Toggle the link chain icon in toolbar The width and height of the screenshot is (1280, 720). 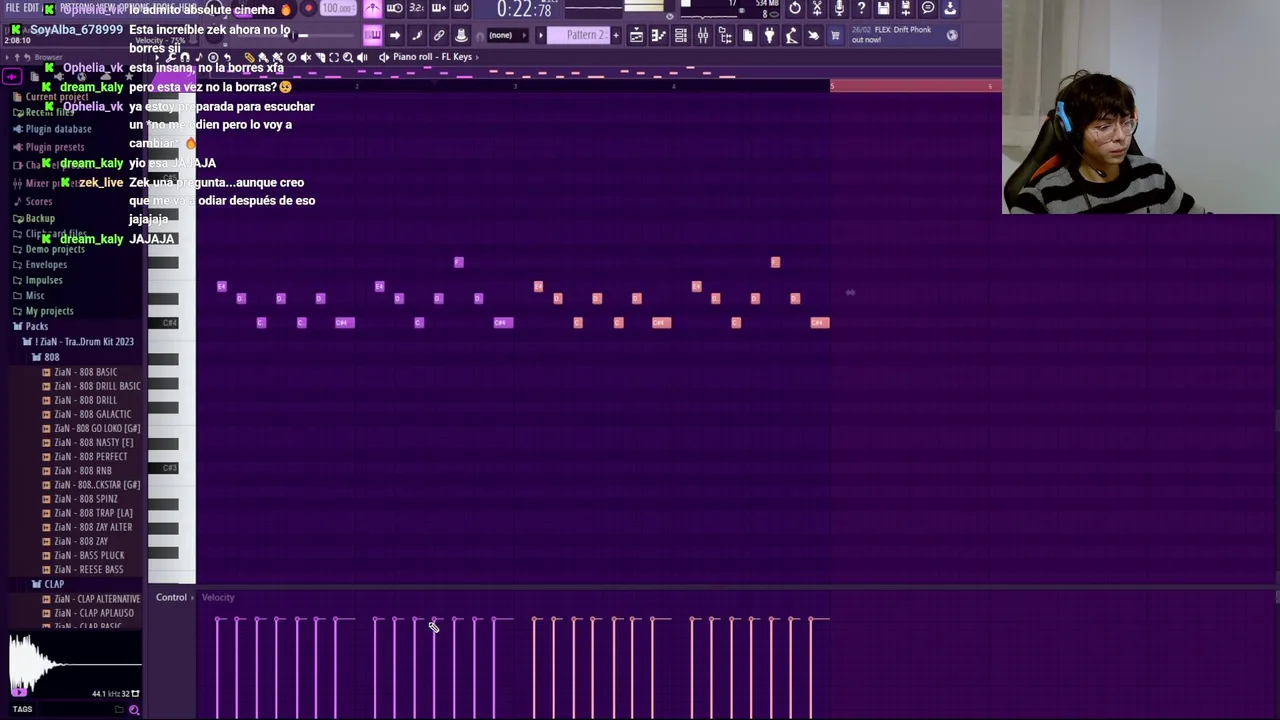click(x=438, y=35)
